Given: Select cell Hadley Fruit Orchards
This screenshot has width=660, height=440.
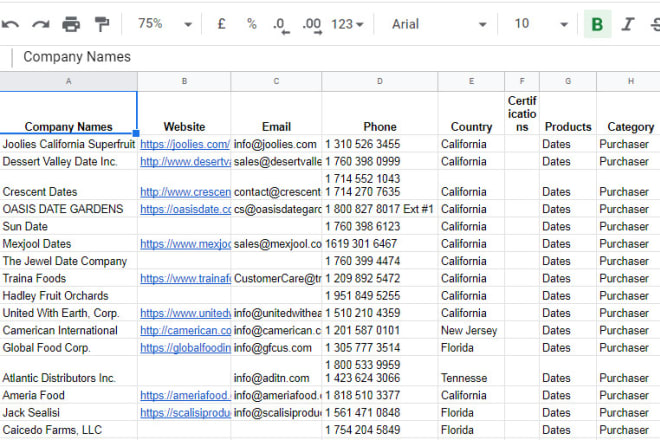Looking at the screenshot, I should pyautogui.click(x=68, y=295).
